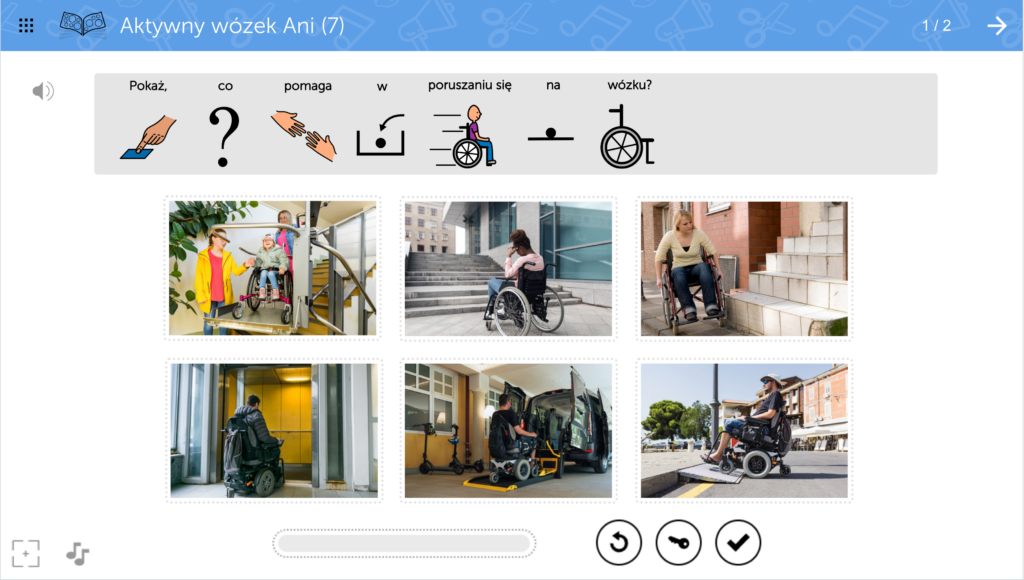
Task: Click the 'Aktywny wózek Ani (7)' title
Action: coord(232,26)
